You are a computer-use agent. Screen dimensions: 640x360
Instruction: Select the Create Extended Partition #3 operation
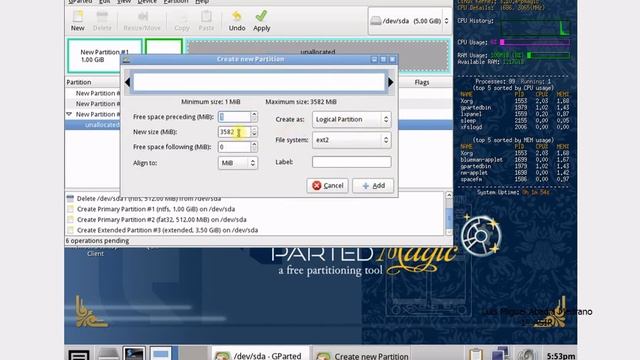pos(167,230)
